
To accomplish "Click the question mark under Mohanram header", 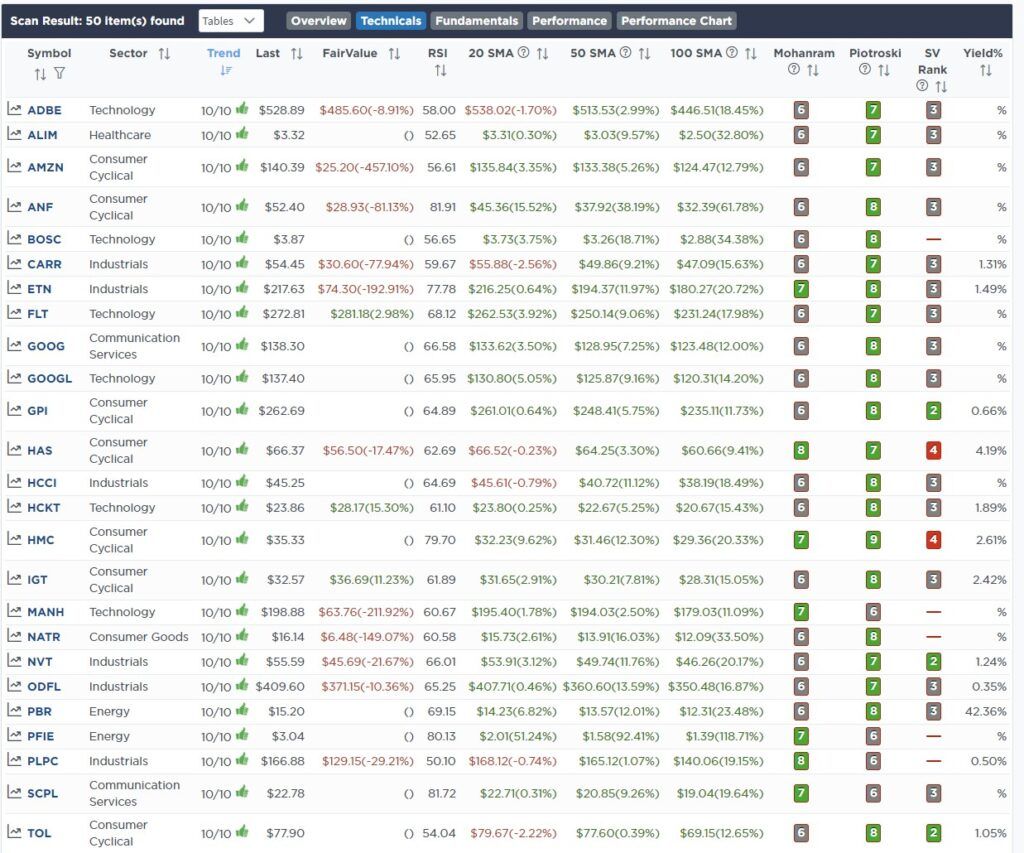I will (794, 70).
